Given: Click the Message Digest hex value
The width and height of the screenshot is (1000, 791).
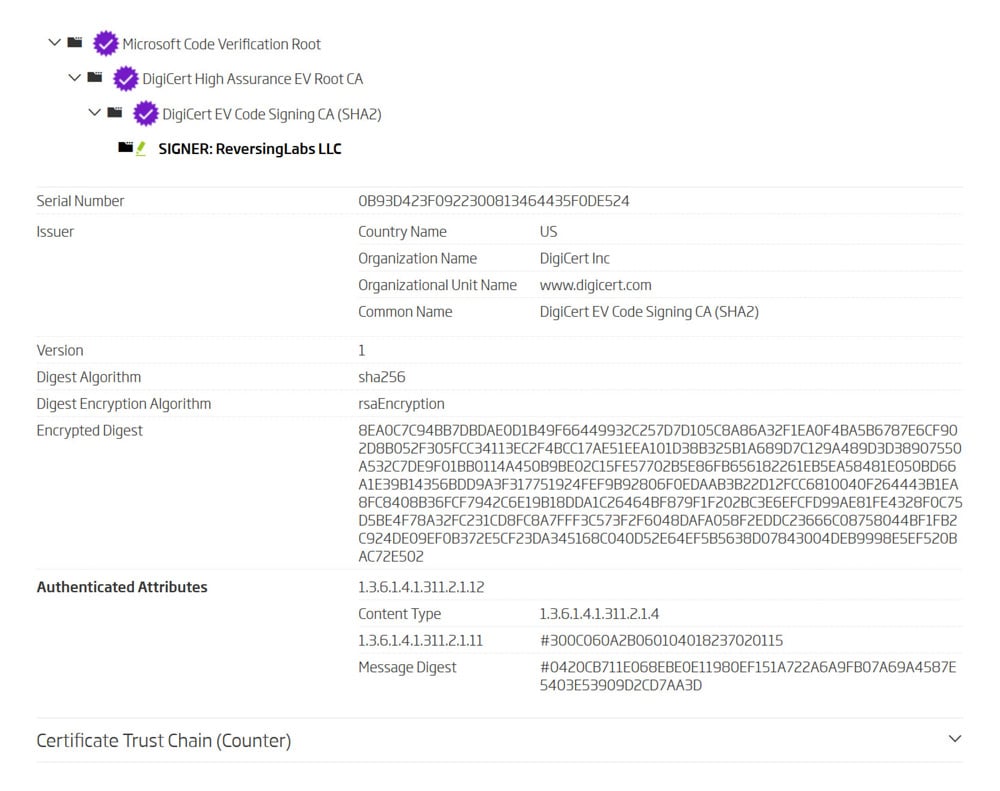Looking at the screenshot, I should (748, 676).
